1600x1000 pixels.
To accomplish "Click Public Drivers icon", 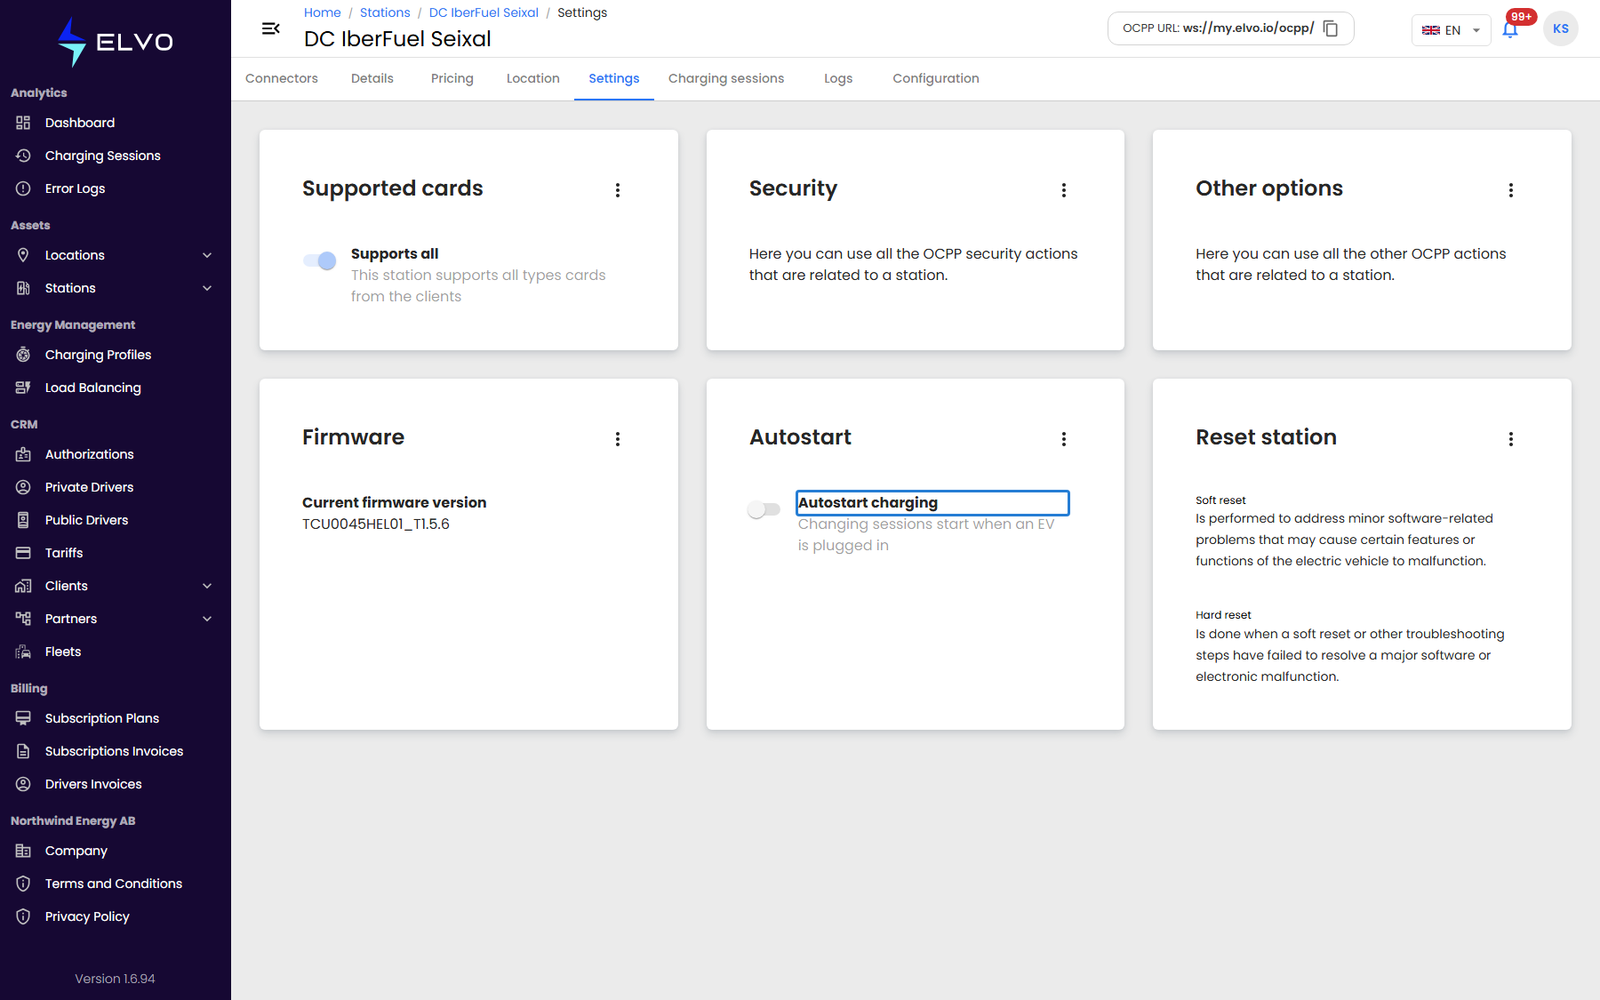I will click(x=23, y=520).
